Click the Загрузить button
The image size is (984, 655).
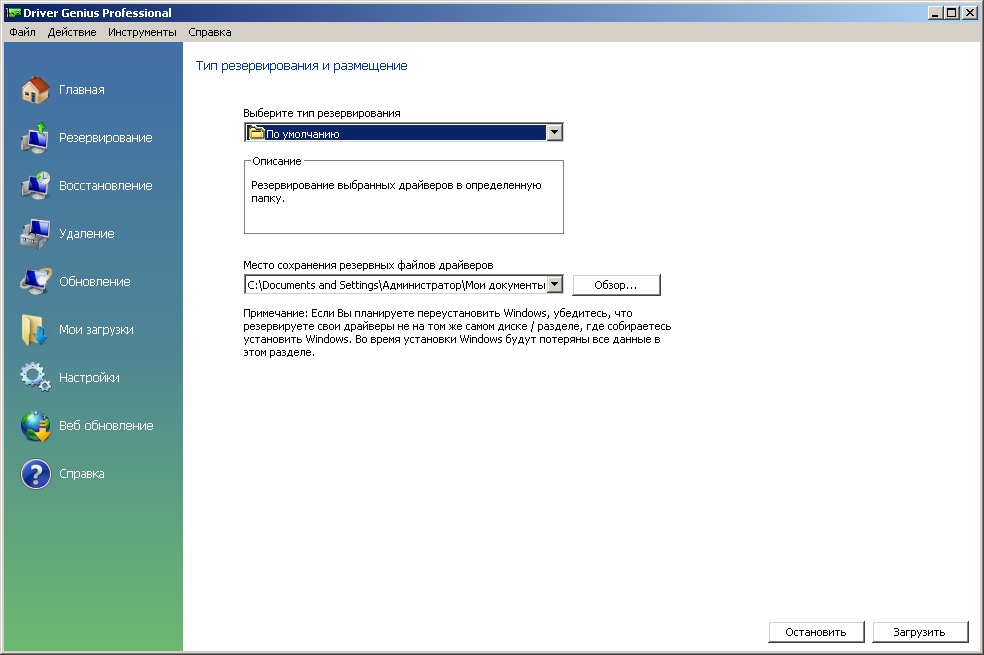[920, 632]
